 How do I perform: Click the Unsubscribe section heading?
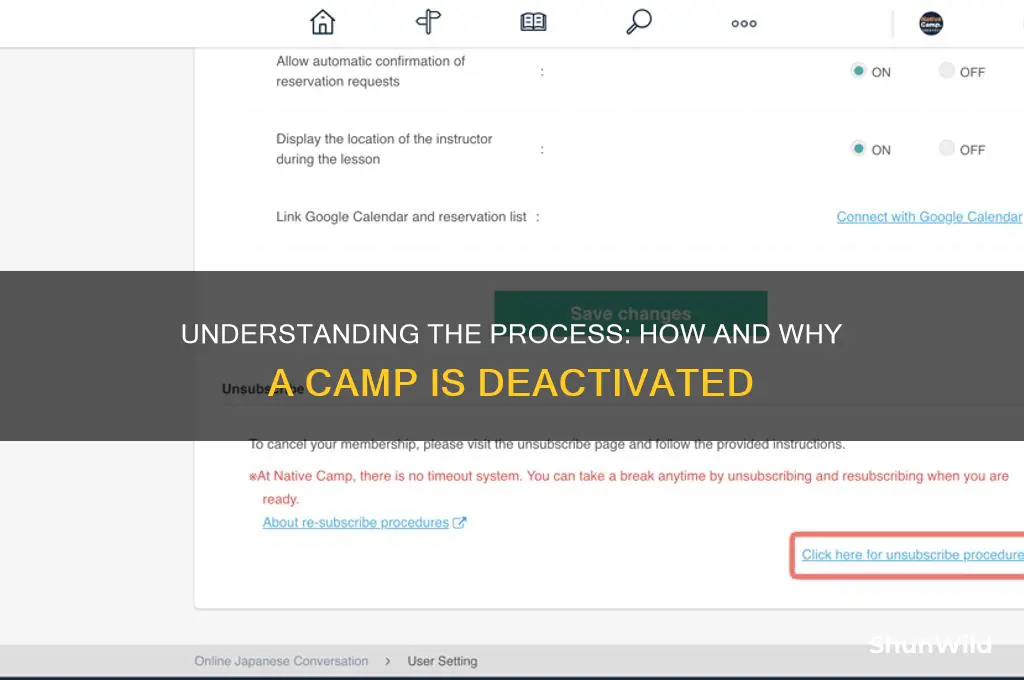(263, 389)
